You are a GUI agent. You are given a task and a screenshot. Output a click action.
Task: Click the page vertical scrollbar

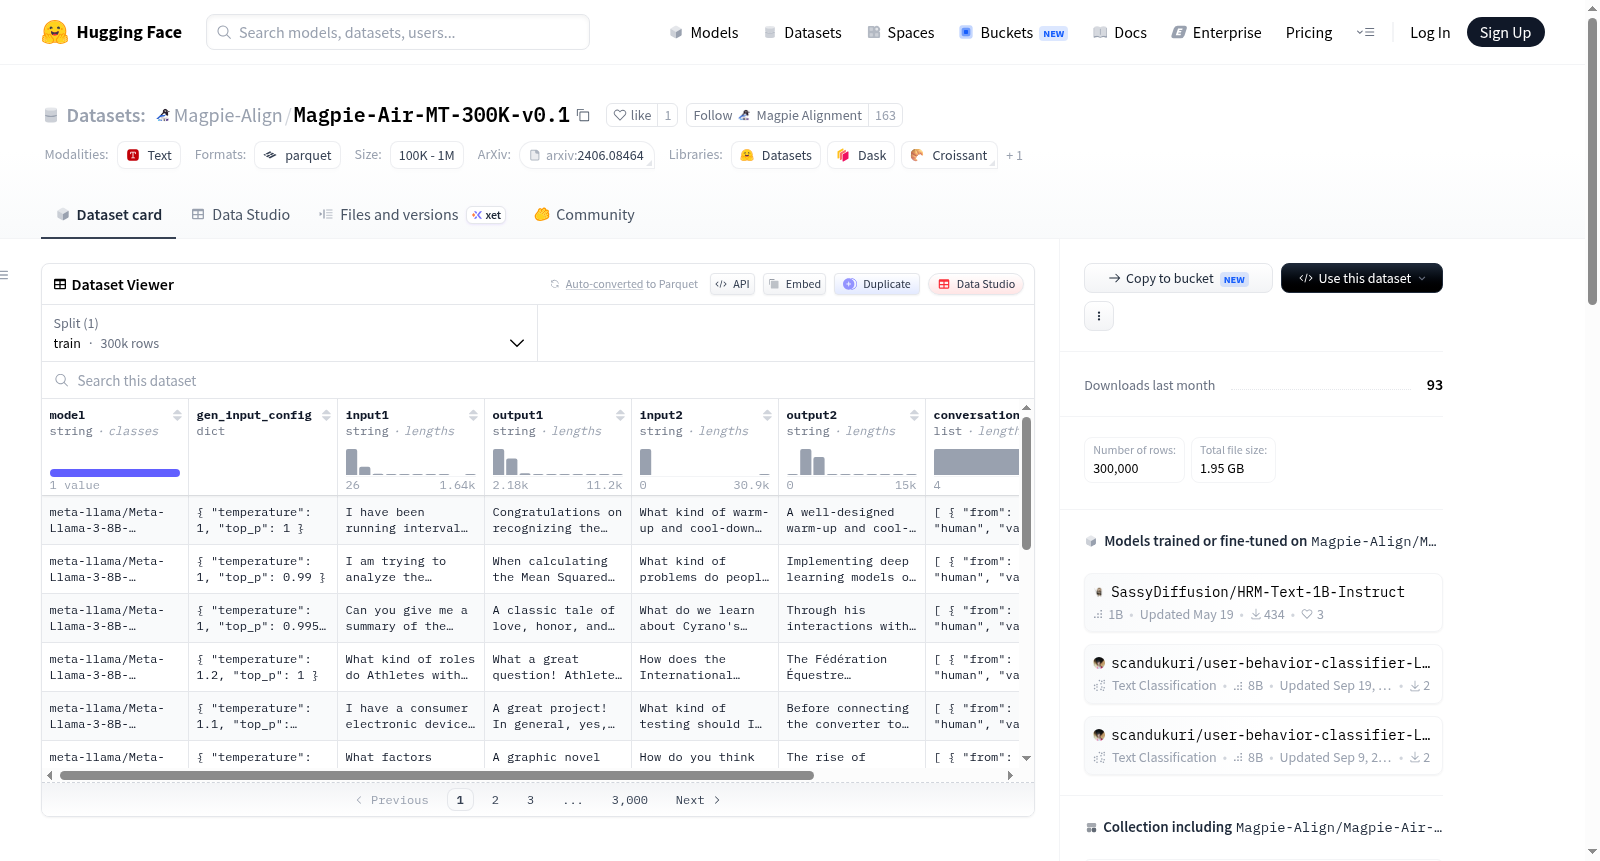click(1592, 160)
